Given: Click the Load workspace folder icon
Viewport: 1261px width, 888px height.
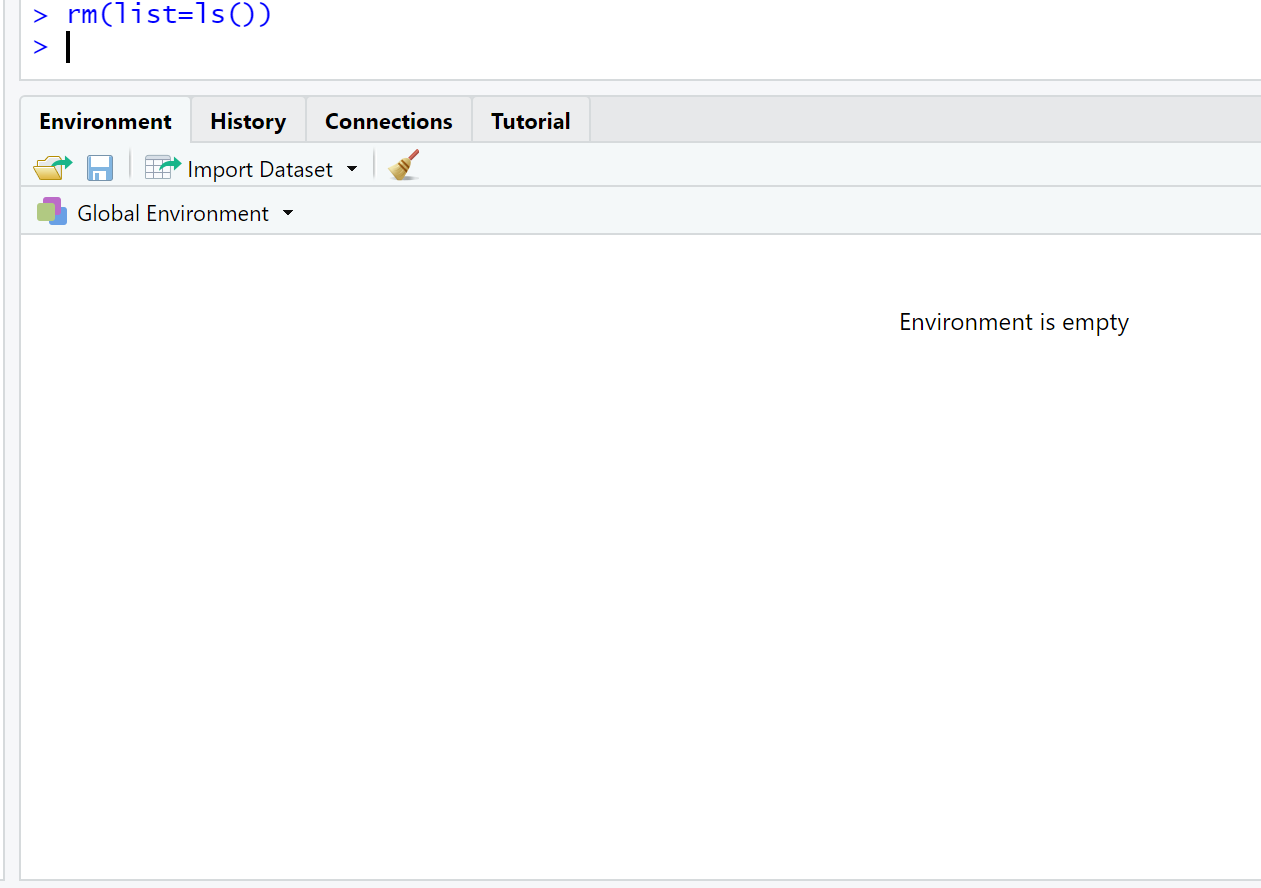Looking at the screenshot, I should pyautogui.click(x=53, y=167).
